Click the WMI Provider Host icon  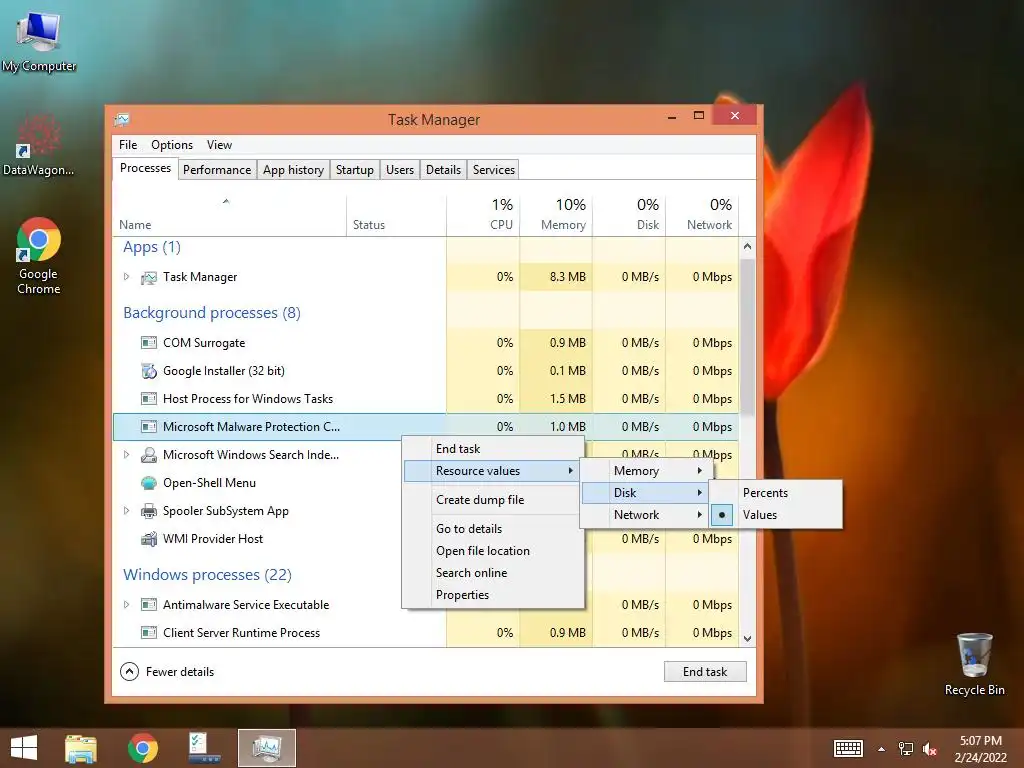click(x=149, y=539)
